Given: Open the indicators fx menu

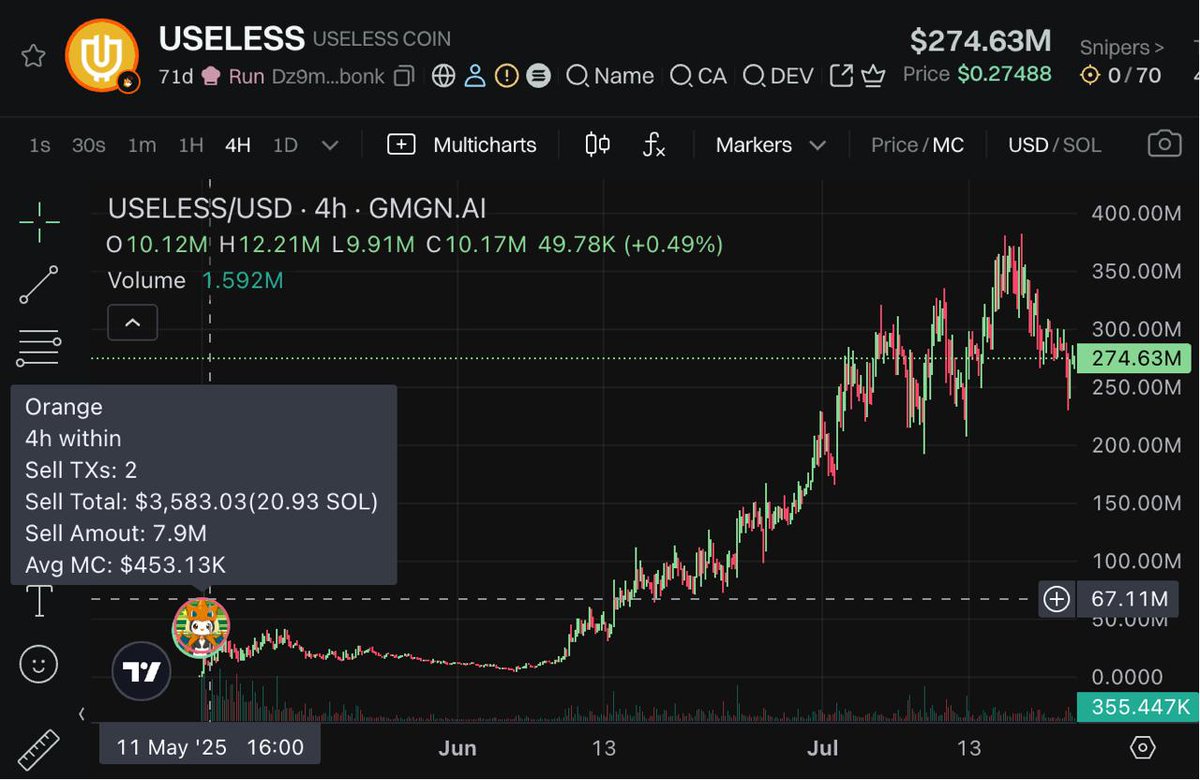Looking at the screenshot, I should [653, 145].
